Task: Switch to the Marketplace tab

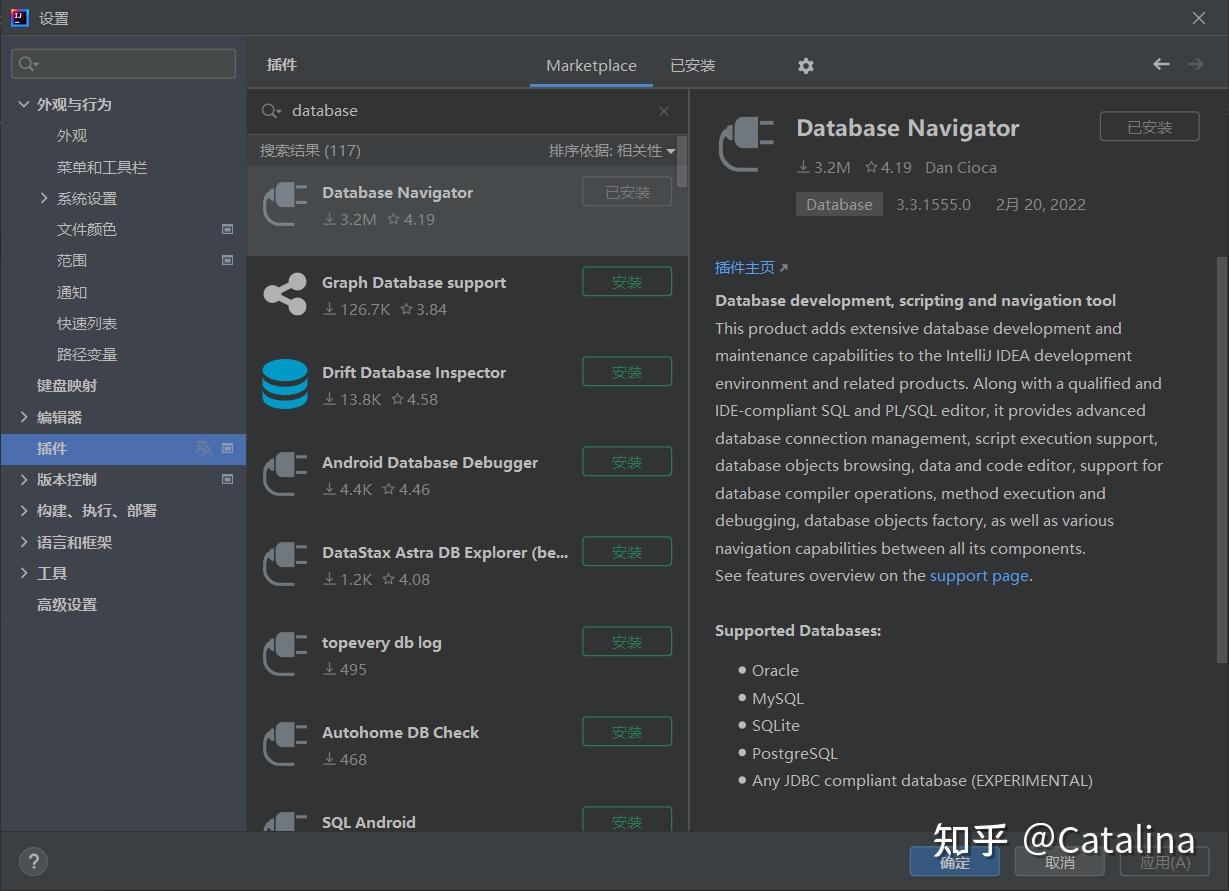Action: tap(591, 65)
